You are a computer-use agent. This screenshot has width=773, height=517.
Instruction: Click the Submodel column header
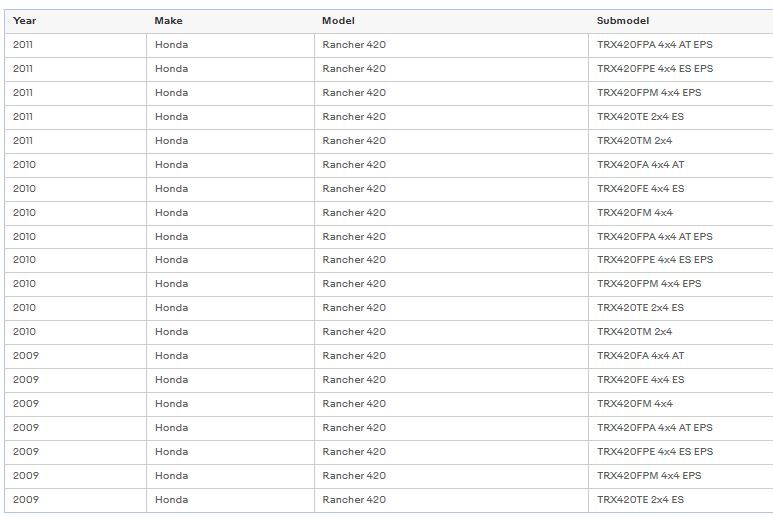point(623,21)
